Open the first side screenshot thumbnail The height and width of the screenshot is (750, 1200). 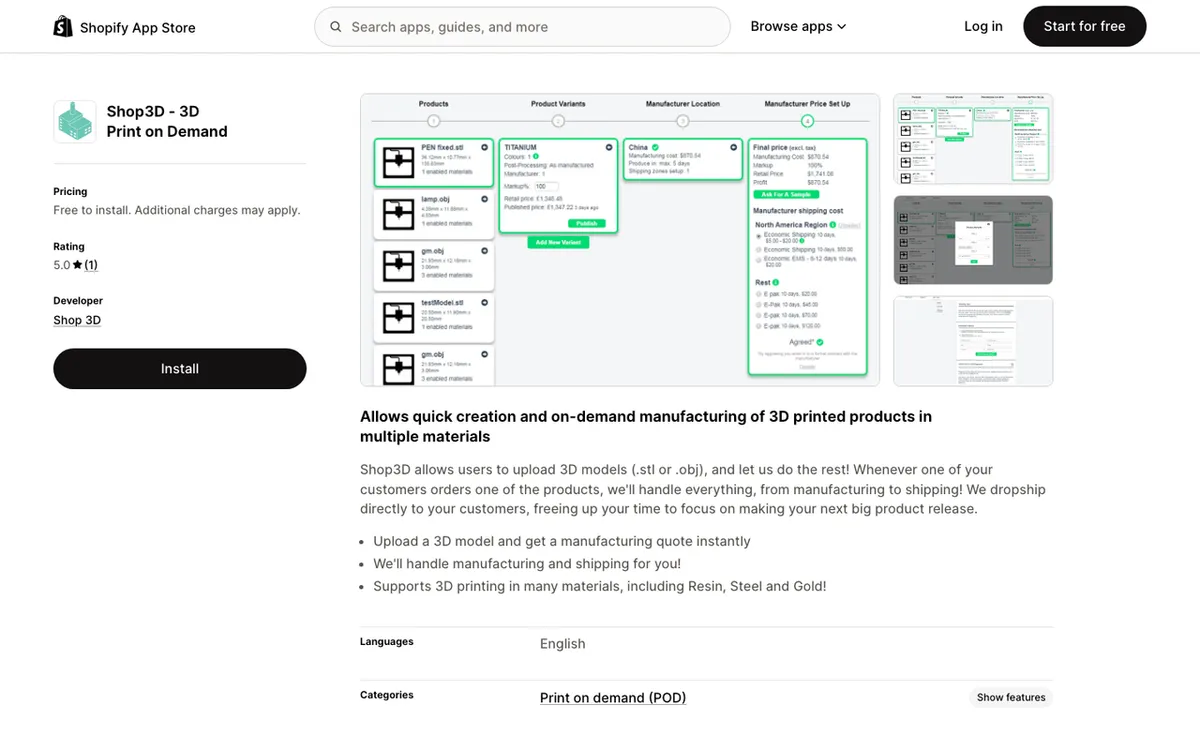[x=973, y=139]
